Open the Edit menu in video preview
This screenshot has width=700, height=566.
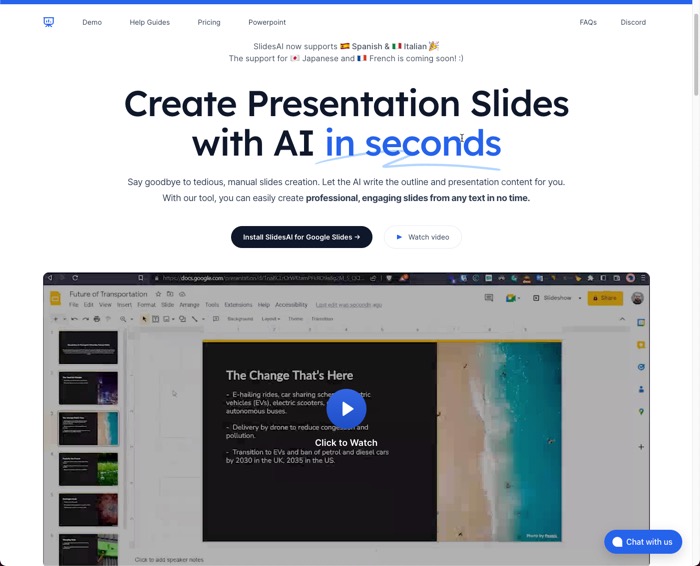point(89,305)
